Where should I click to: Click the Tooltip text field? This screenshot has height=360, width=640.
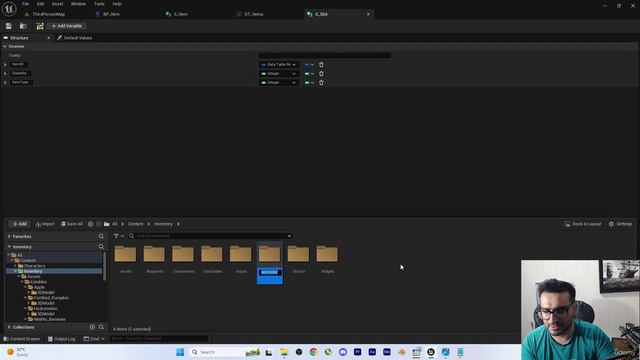click(325, 56)
